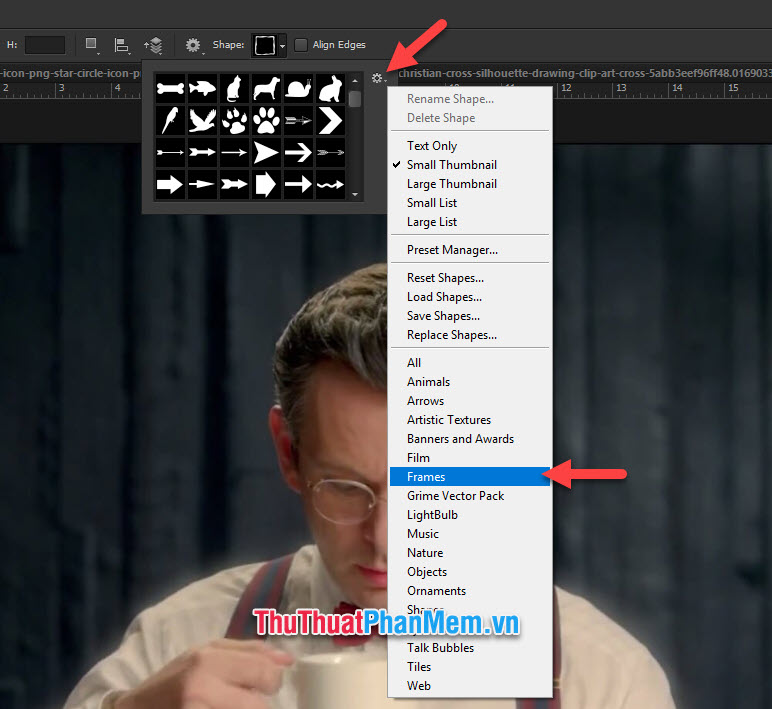Switch to the icon-png-star-circle document tab
Viewport: 772px width, 709px height.
tap(70, 73)
